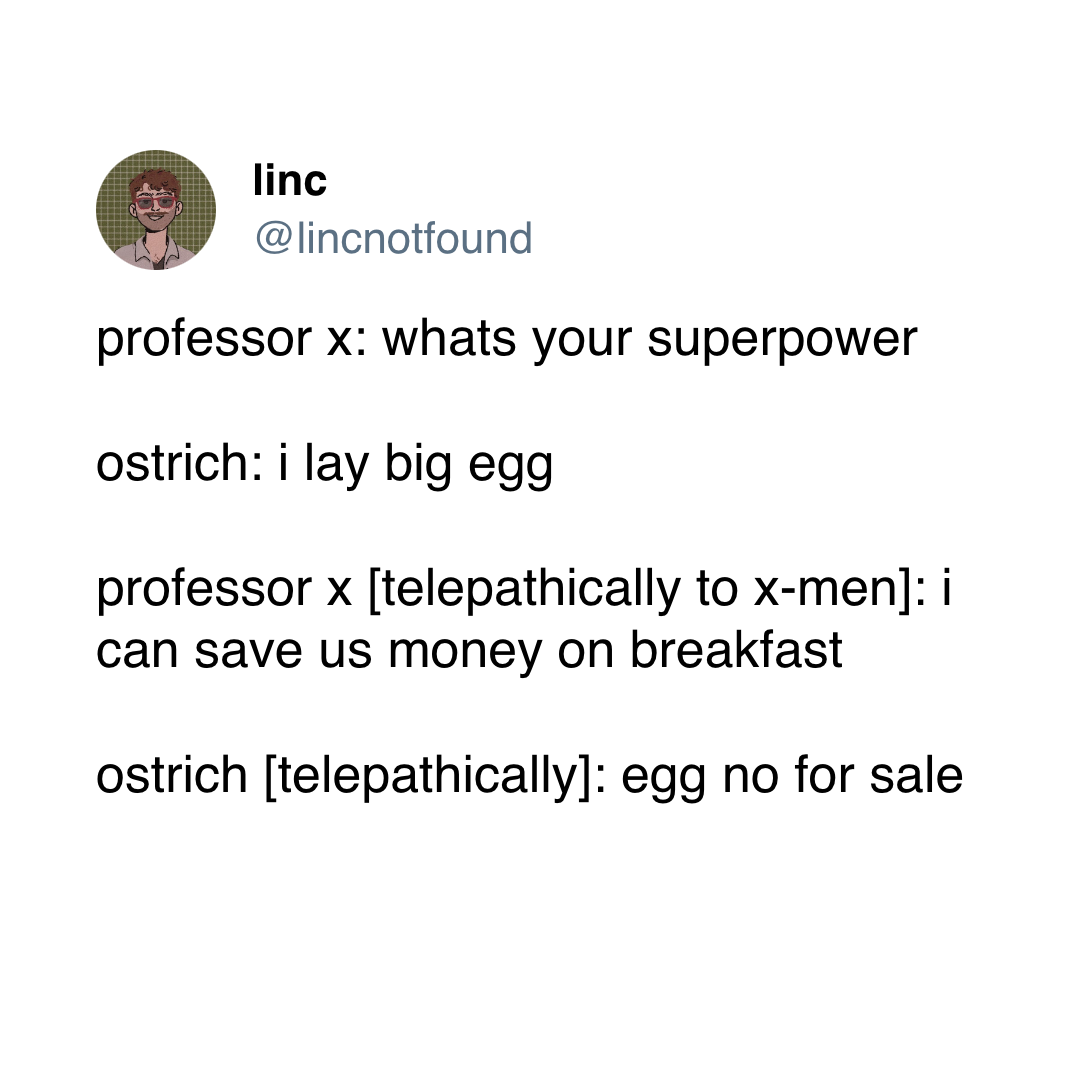Open the @lincnotfound handle link

[x=394, y=238]
